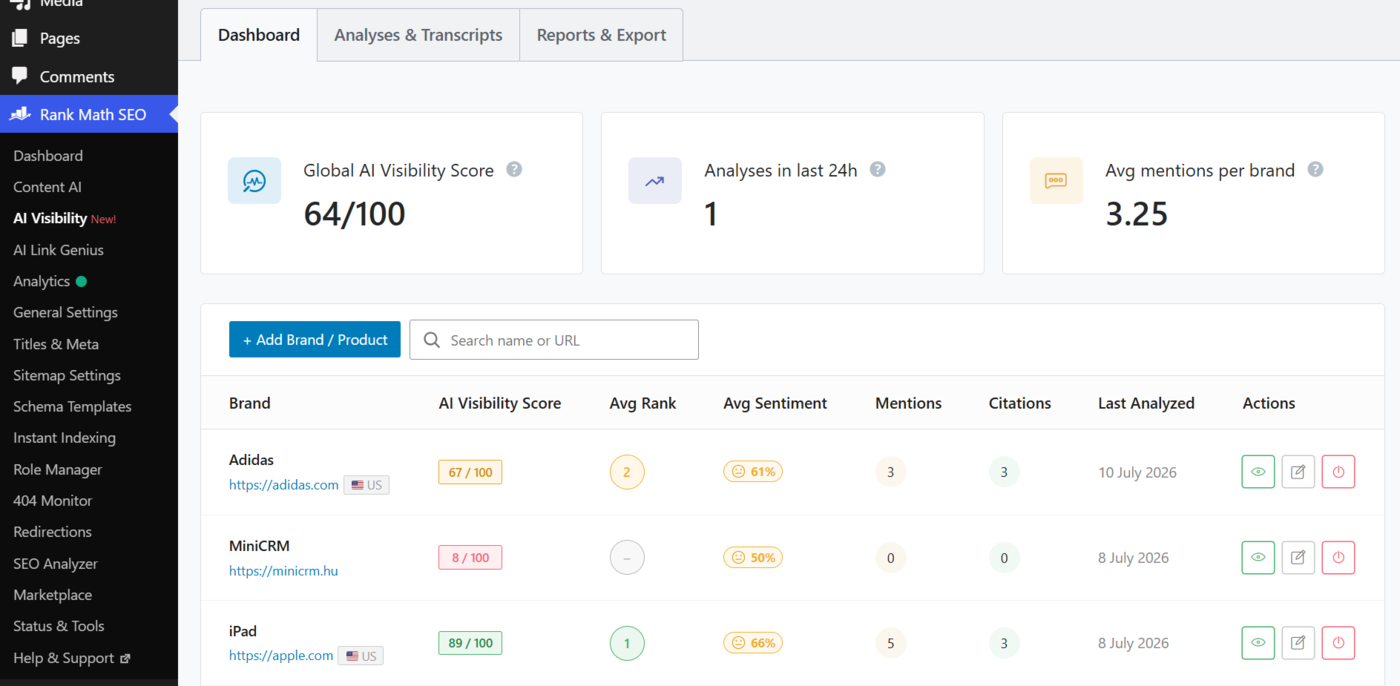Click the Global AI Visibility Score pulse icon
1400x686 pixels.
254,181
